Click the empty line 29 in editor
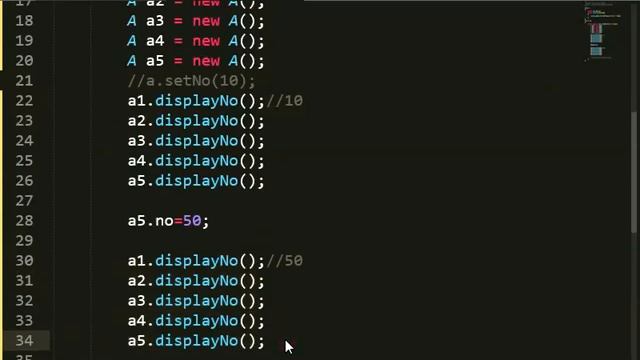Screen dimensions: 640x360 pyautogui.click(x=318, y=240)
